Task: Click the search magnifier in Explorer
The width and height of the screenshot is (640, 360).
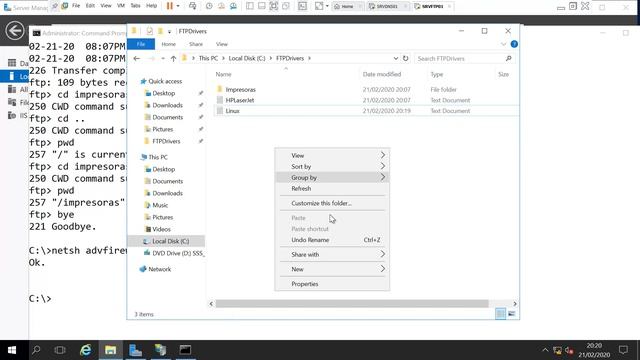Action: [x=508, y=58]
